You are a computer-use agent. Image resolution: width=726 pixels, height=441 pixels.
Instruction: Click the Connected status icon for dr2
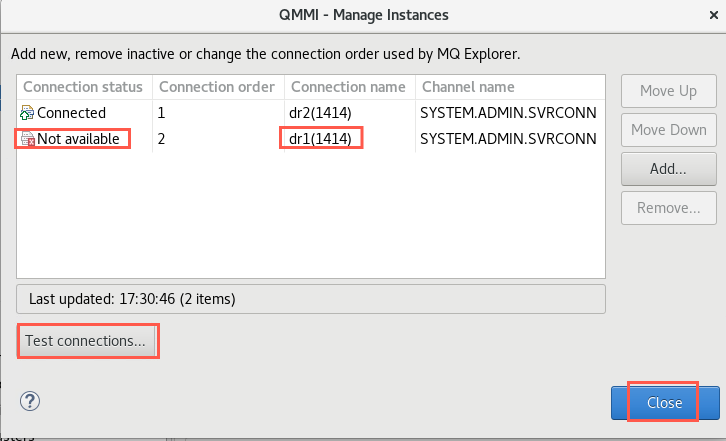pyautogui.click(x=27, y=113)
